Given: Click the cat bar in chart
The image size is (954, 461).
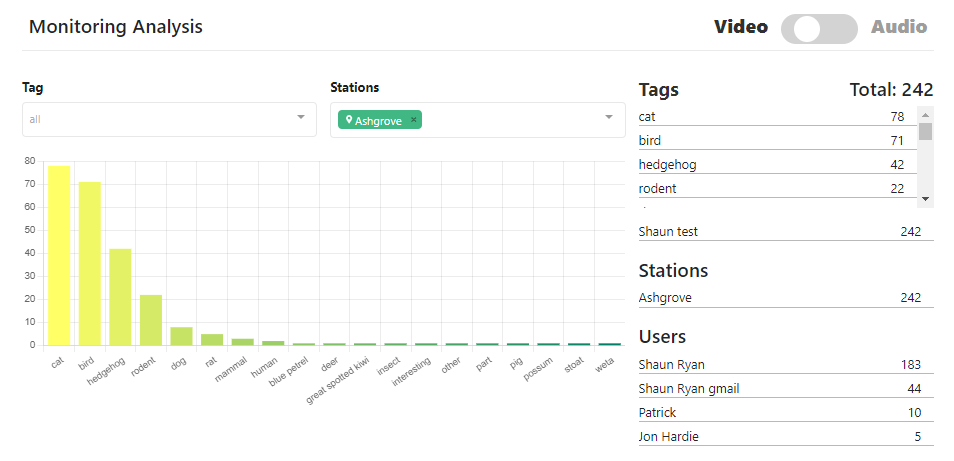Looking at the screenshot, I should 59,255.
